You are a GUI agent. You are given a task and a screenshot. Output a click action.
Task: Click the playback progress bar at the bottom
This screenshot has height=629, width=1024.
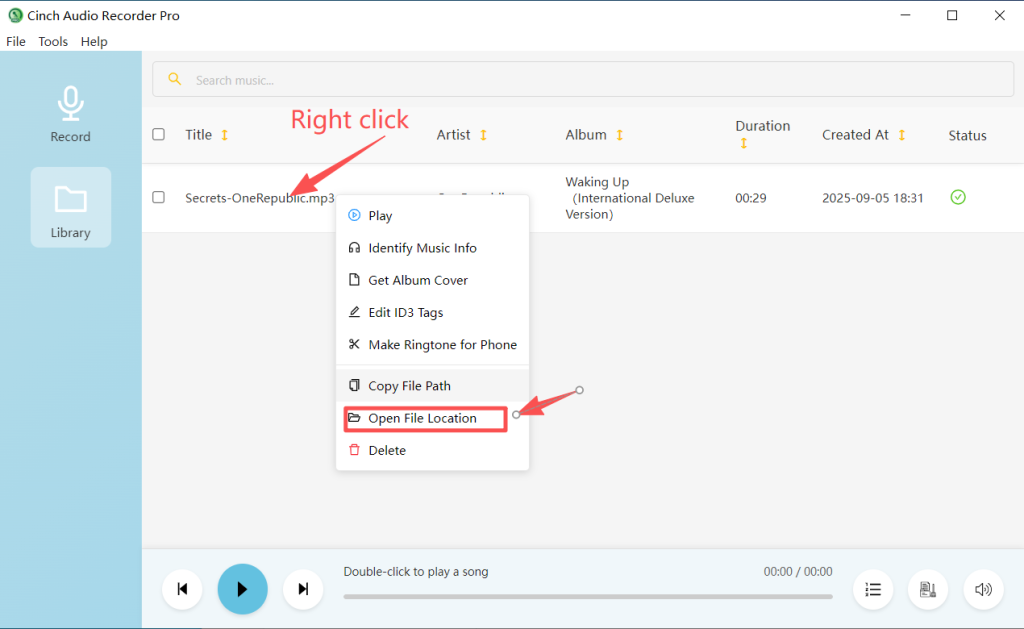point(588,597)
